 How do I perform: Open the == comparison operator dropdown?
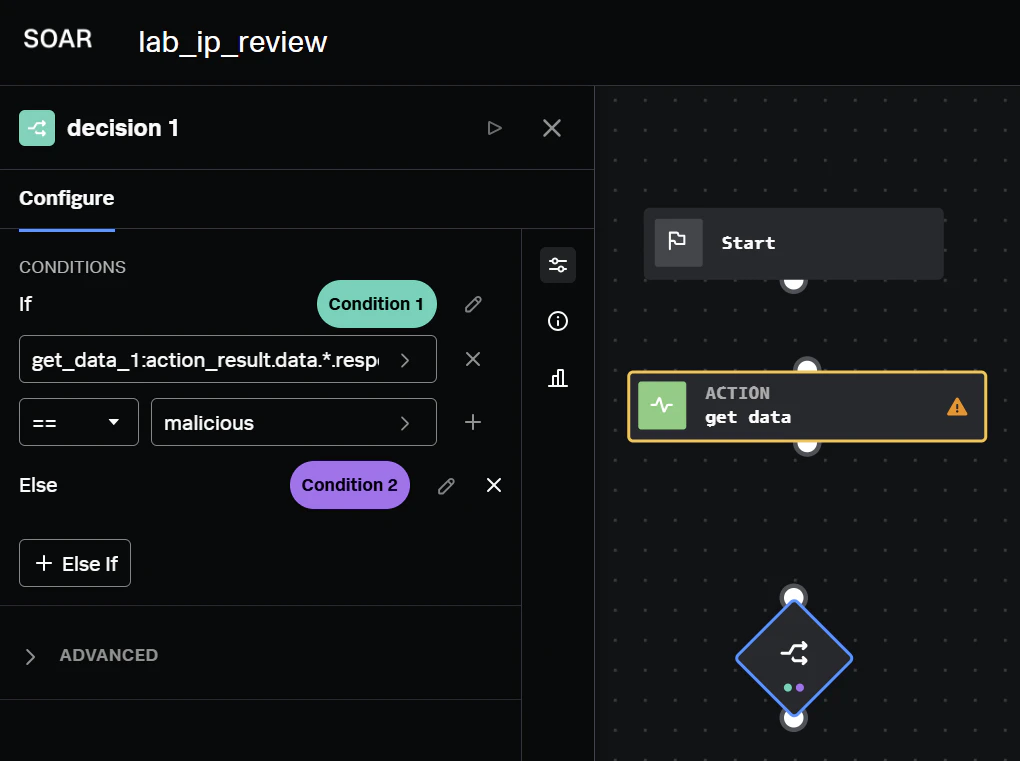79,422
